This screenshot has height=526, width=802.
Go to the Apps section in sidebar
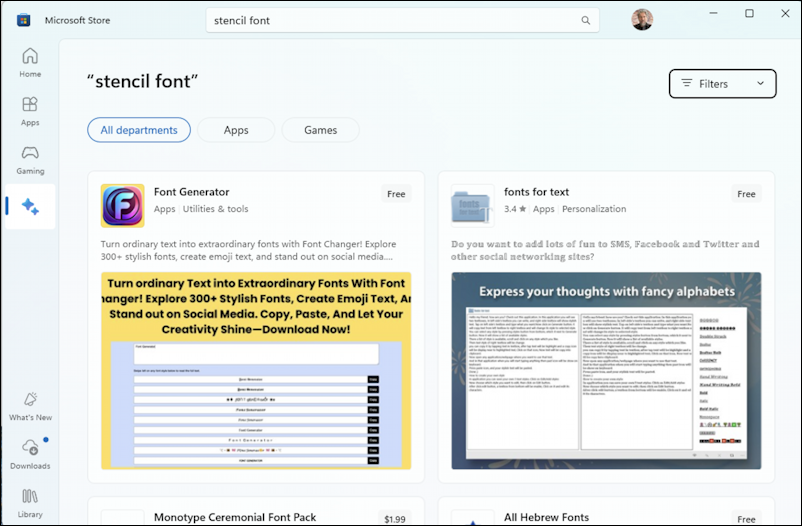tap(30, 111)
